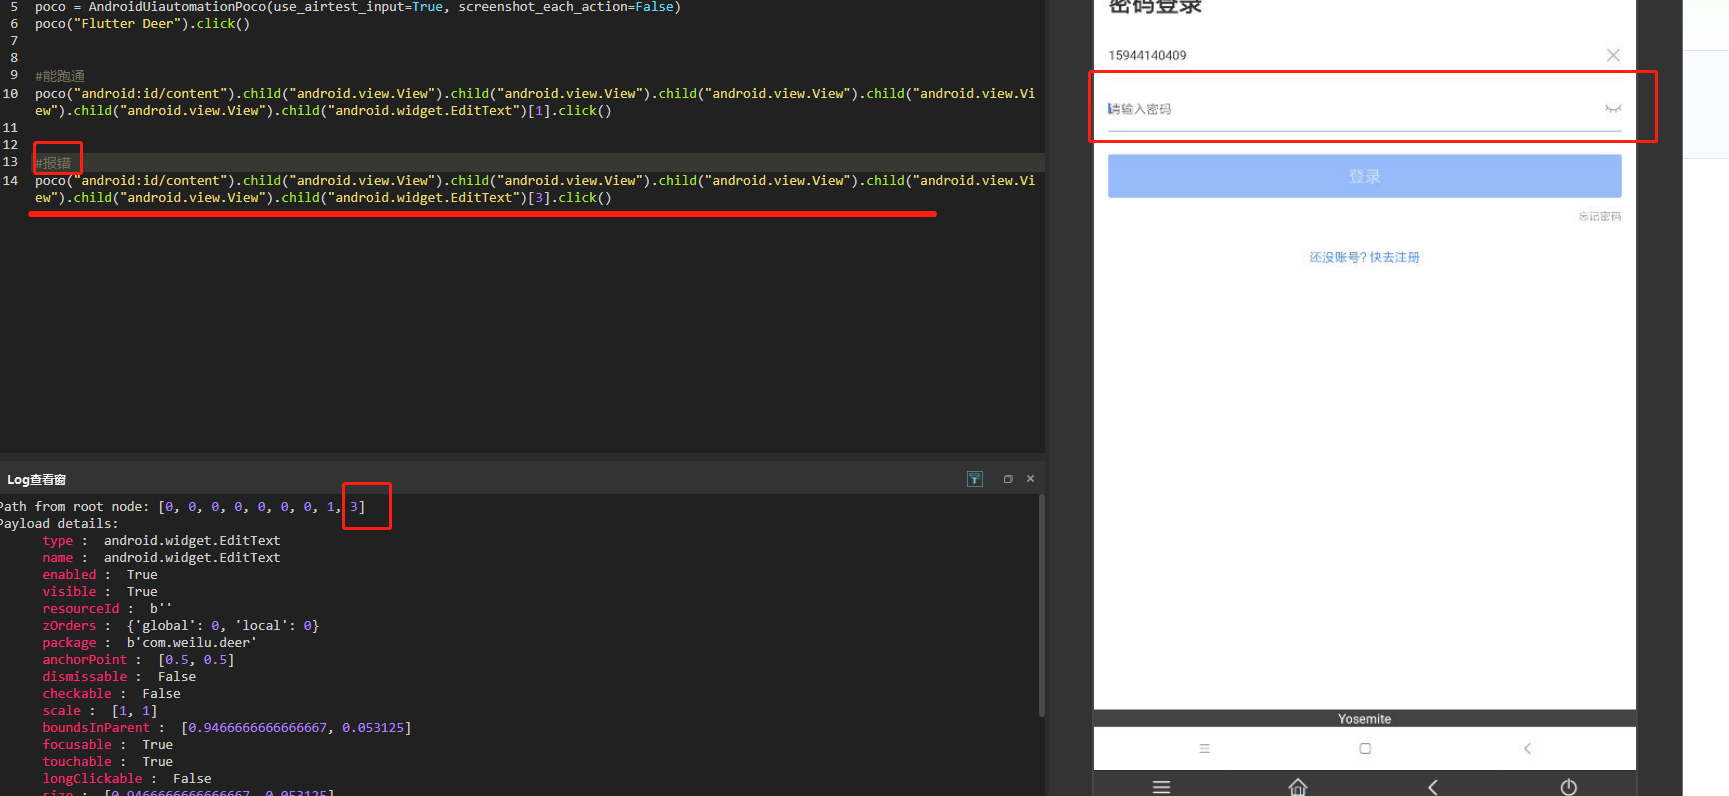Click the device toolbar Power icon
1729x796 pixels.
1568,787
